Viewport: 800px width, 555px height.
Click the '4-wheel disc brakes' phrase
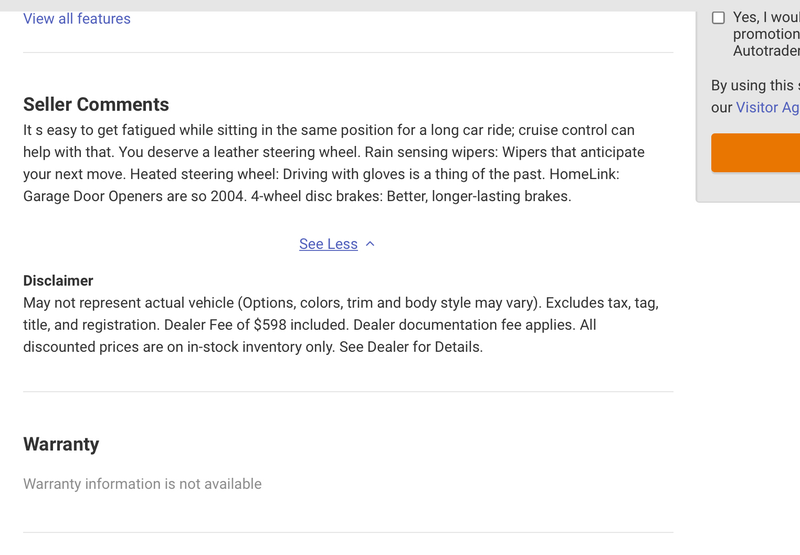click(x=316, y=196)
